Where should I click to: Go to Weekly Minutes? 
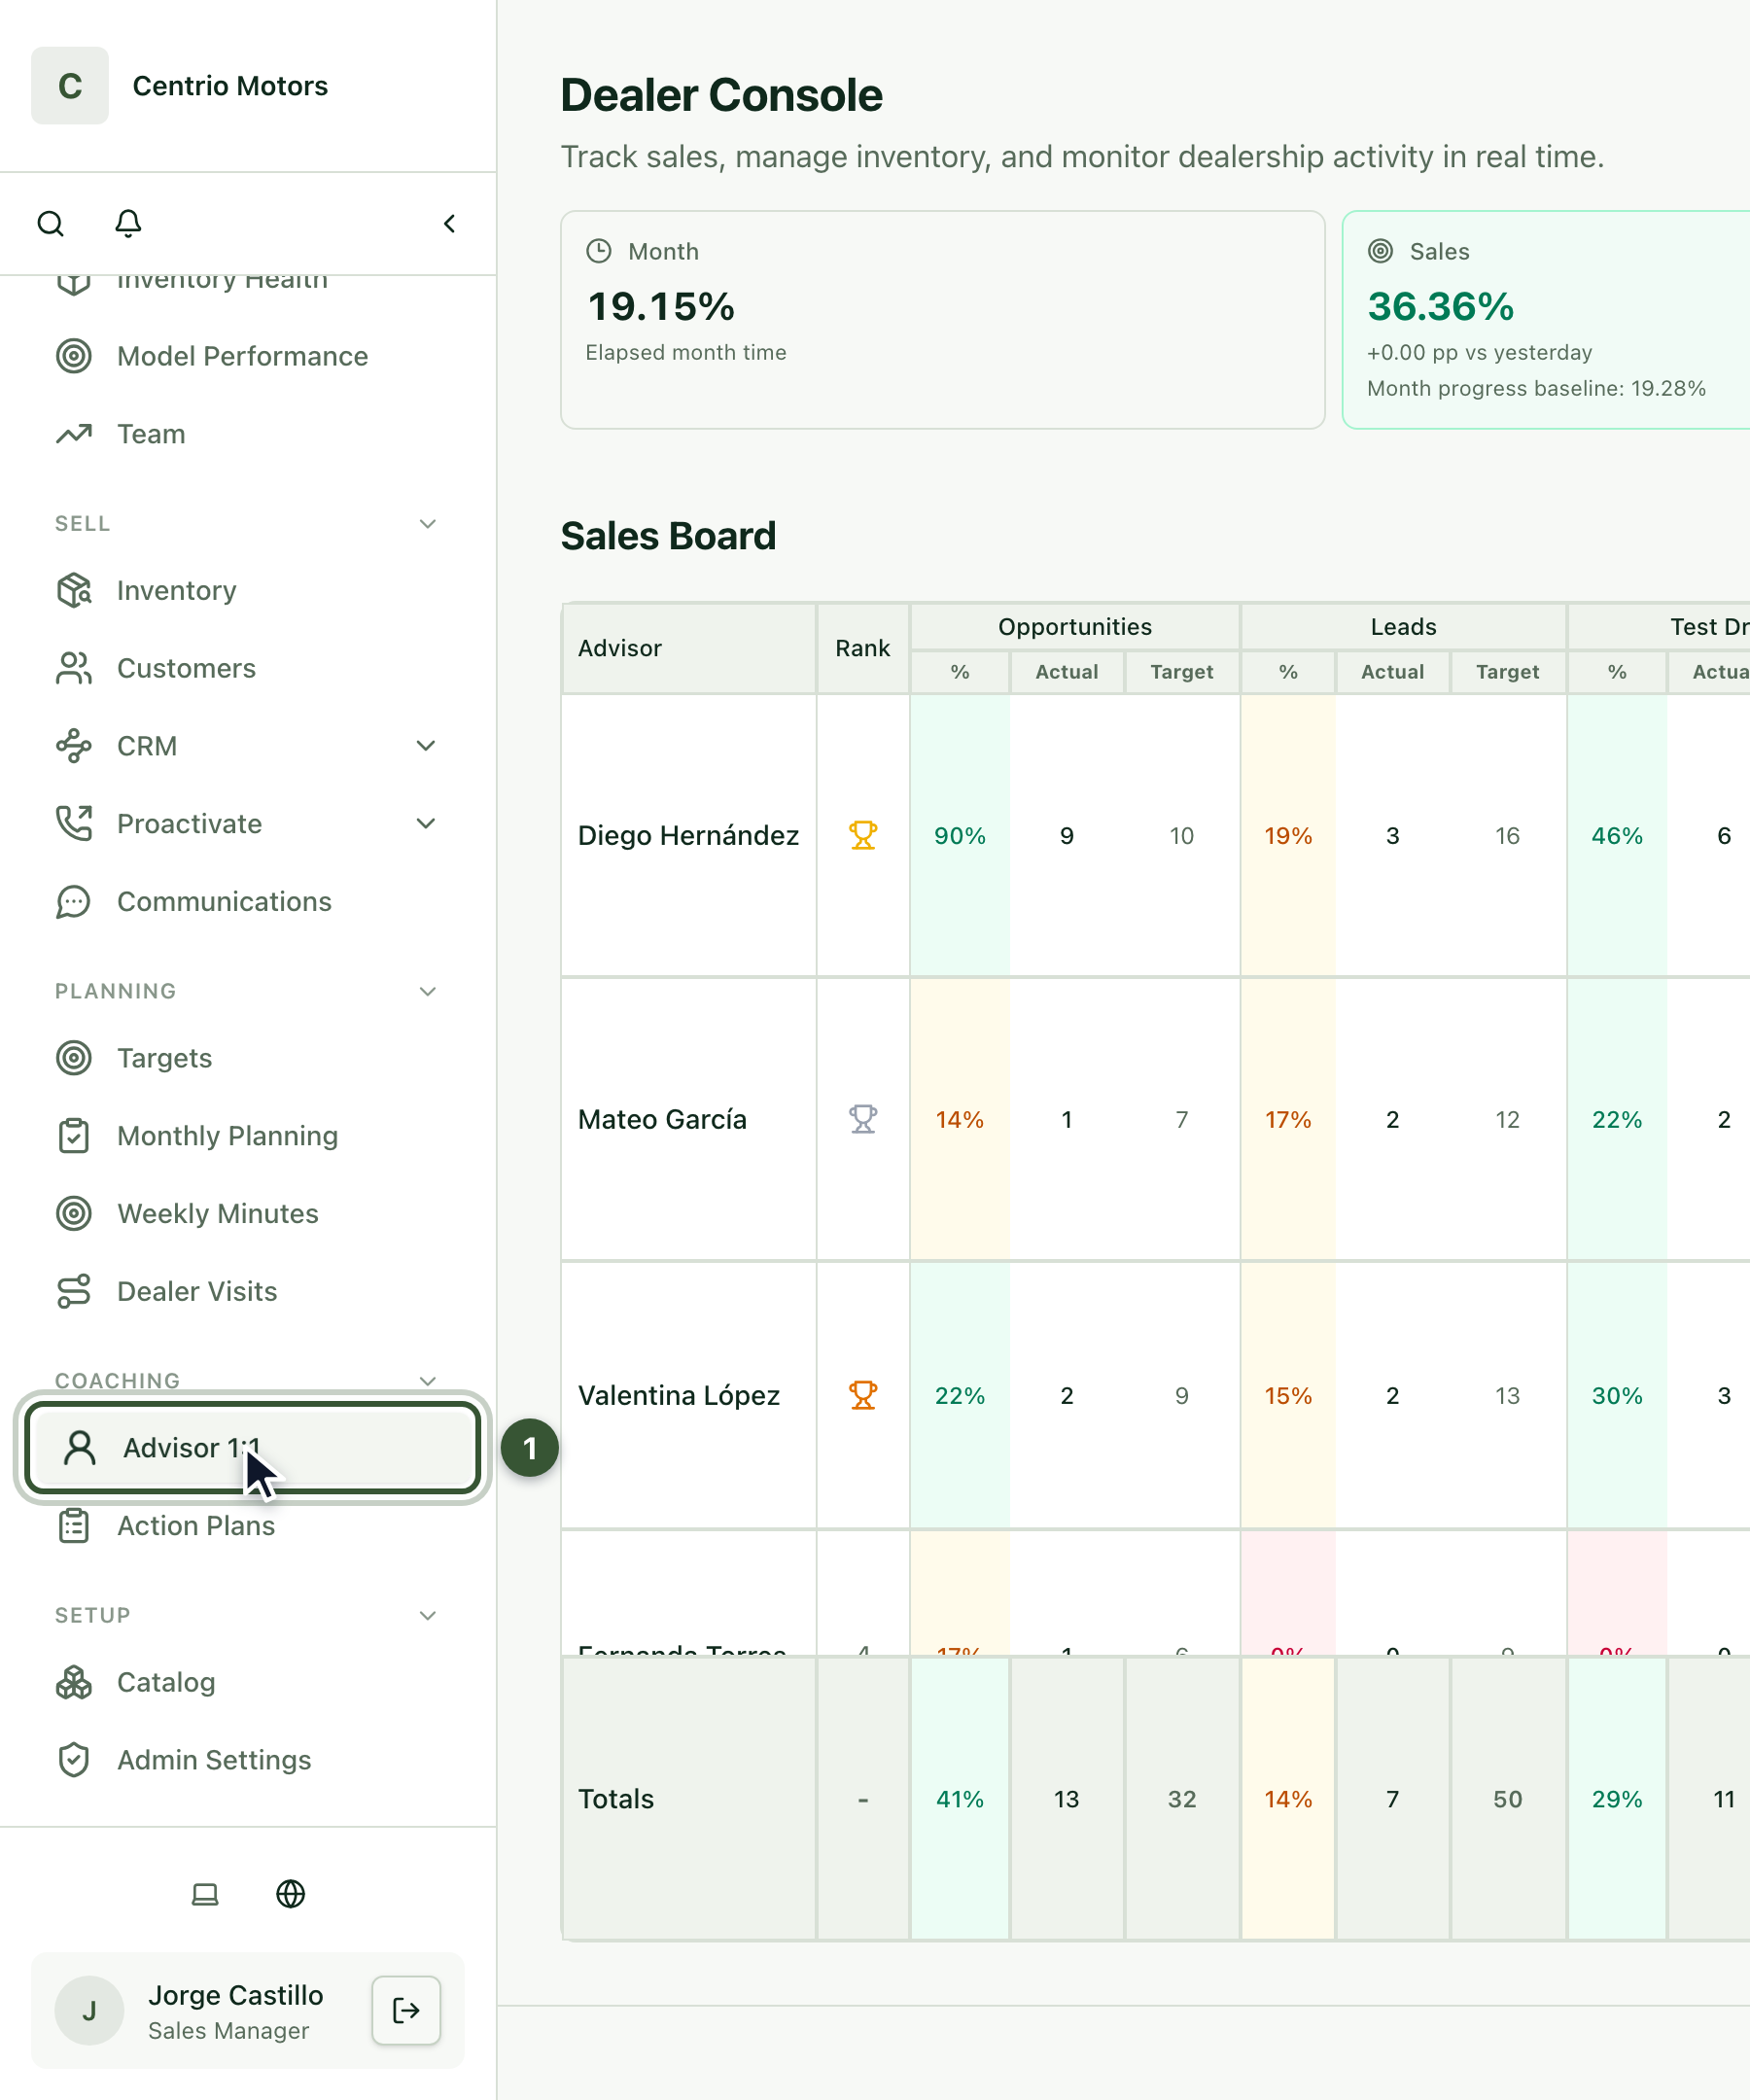coord(248,1214)
